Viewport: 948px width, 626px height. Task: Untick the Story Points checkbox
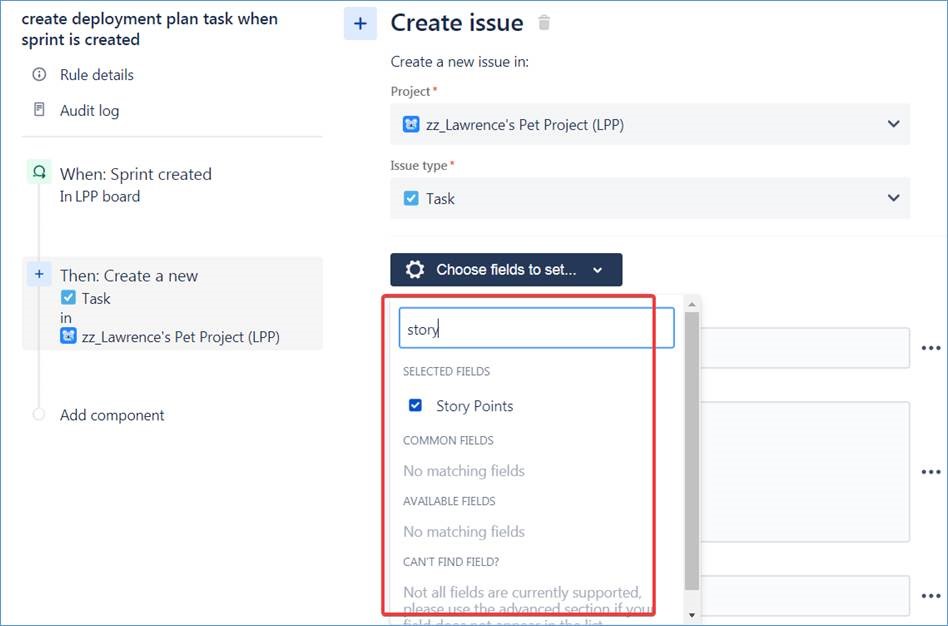(415, 405)
